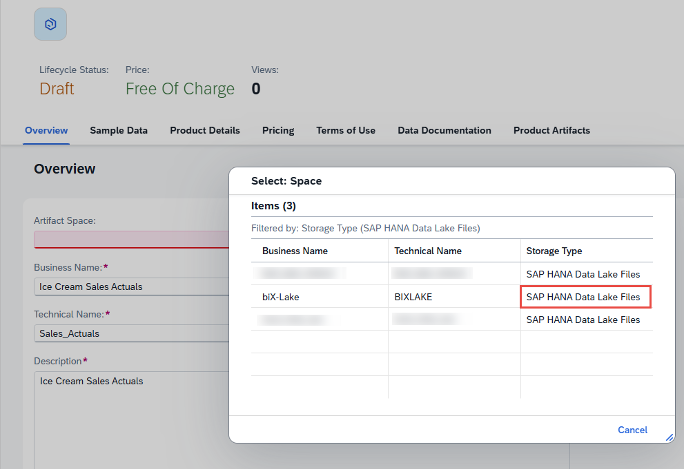Click the Free Of Charge price value
Image resolution: width=685 pixels, height=470 pixels.
(x=180, y=89)
